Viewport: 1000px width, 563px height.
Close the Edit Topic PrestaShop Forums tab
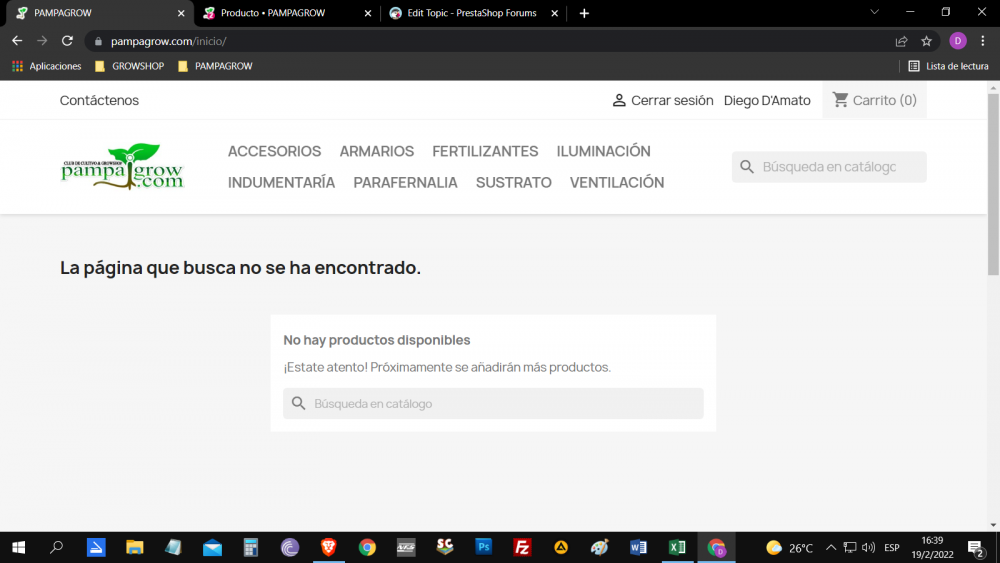tap(554, 13)
